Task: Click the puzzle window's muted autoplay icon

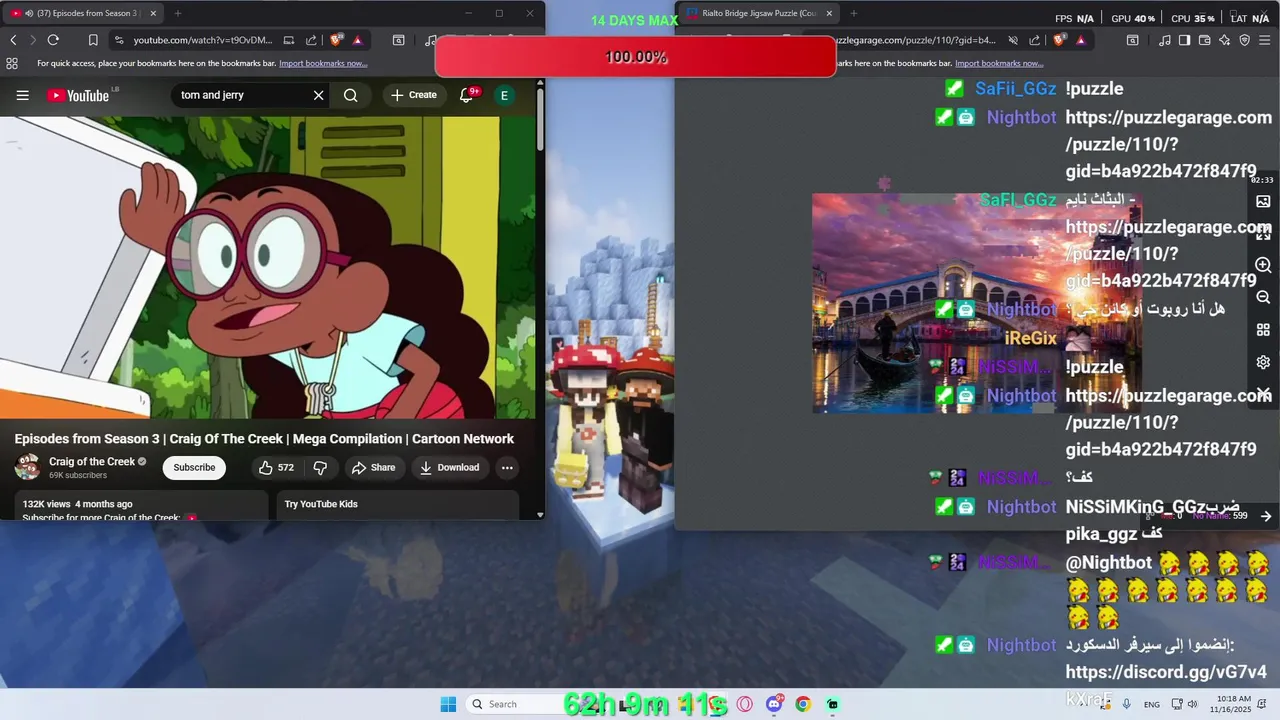Action: (x=1012, y=40)
